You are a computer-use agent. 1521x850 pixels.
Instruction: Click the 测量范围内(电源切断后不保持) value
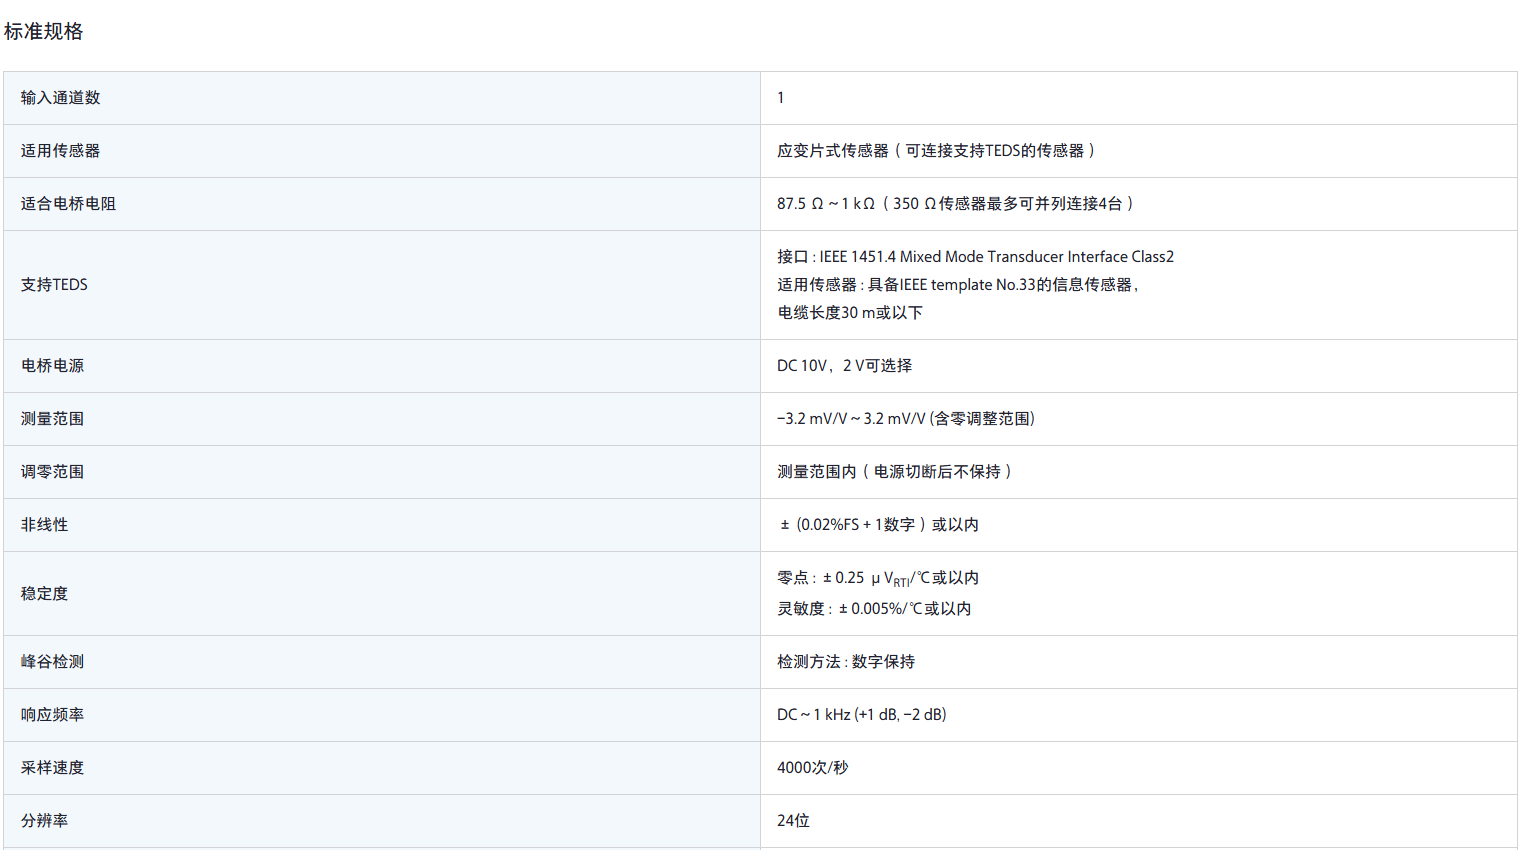895,472
